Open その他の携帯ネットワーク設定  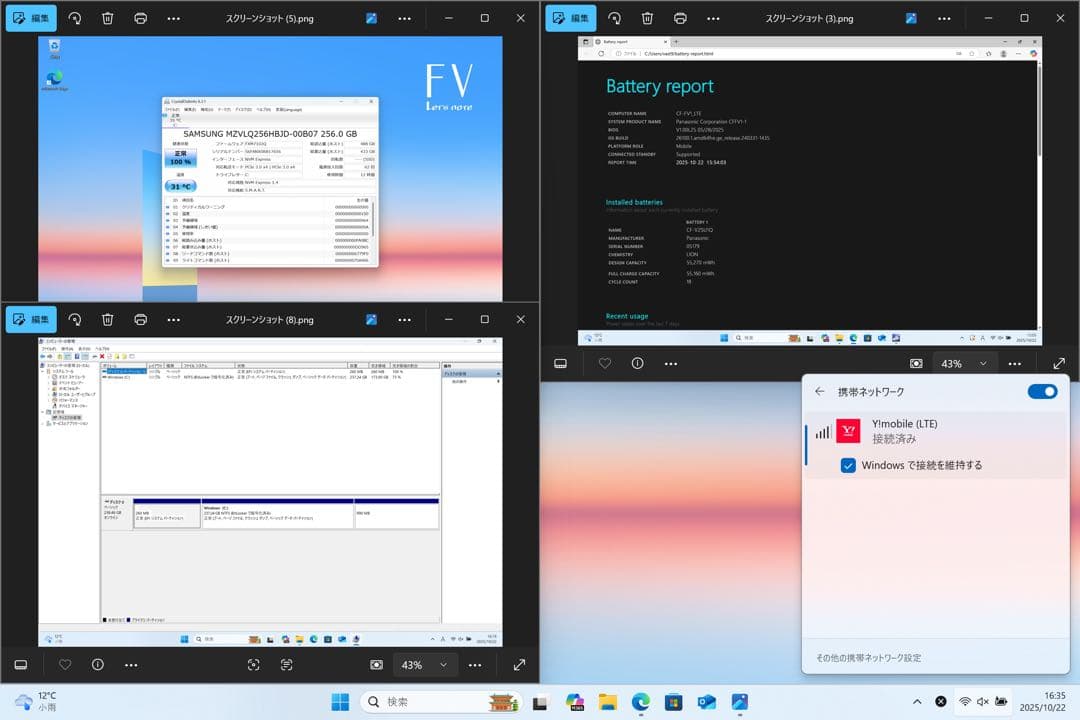coord(867,657)
